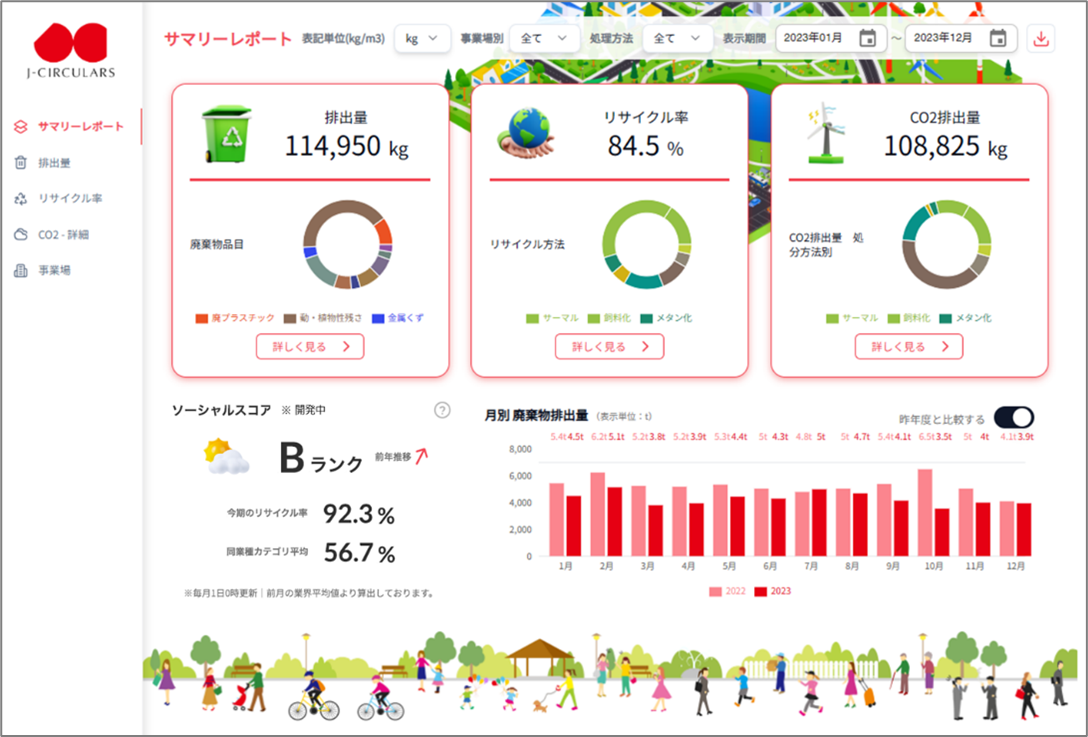Image resolution: width=1088 pixels, height=737 pixels.
Task: Click the orange 廃プラスチック legend swatch
Action: pos(201,319)
